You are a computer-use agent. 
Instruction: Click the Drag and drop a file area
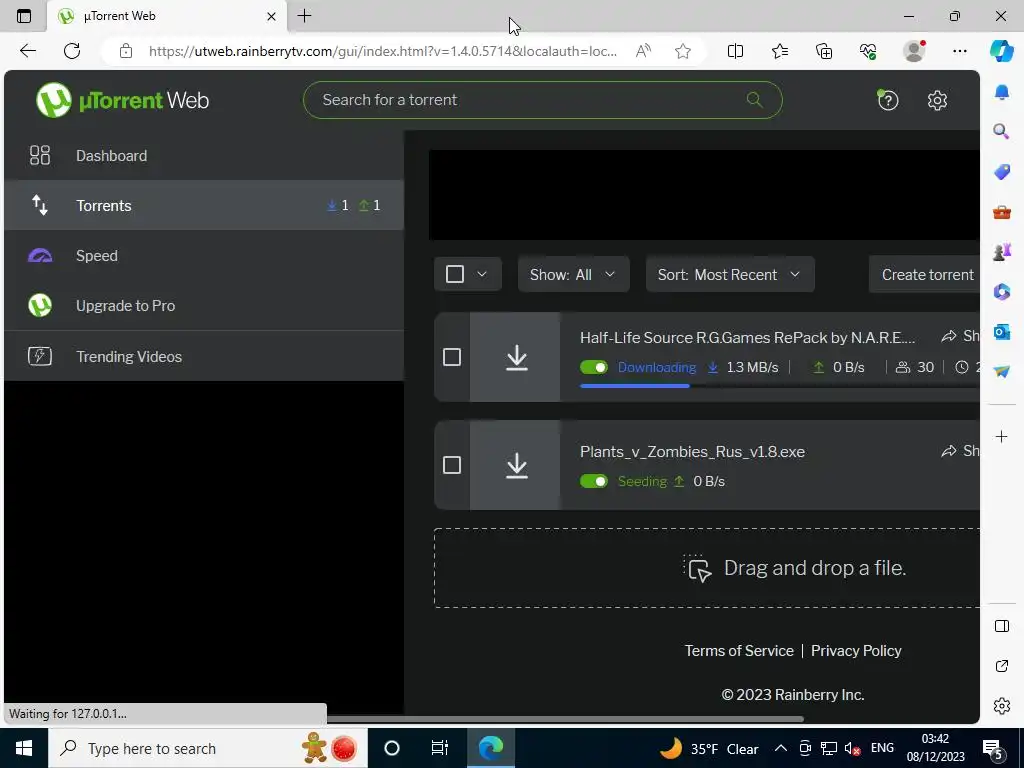click(707, 568)
